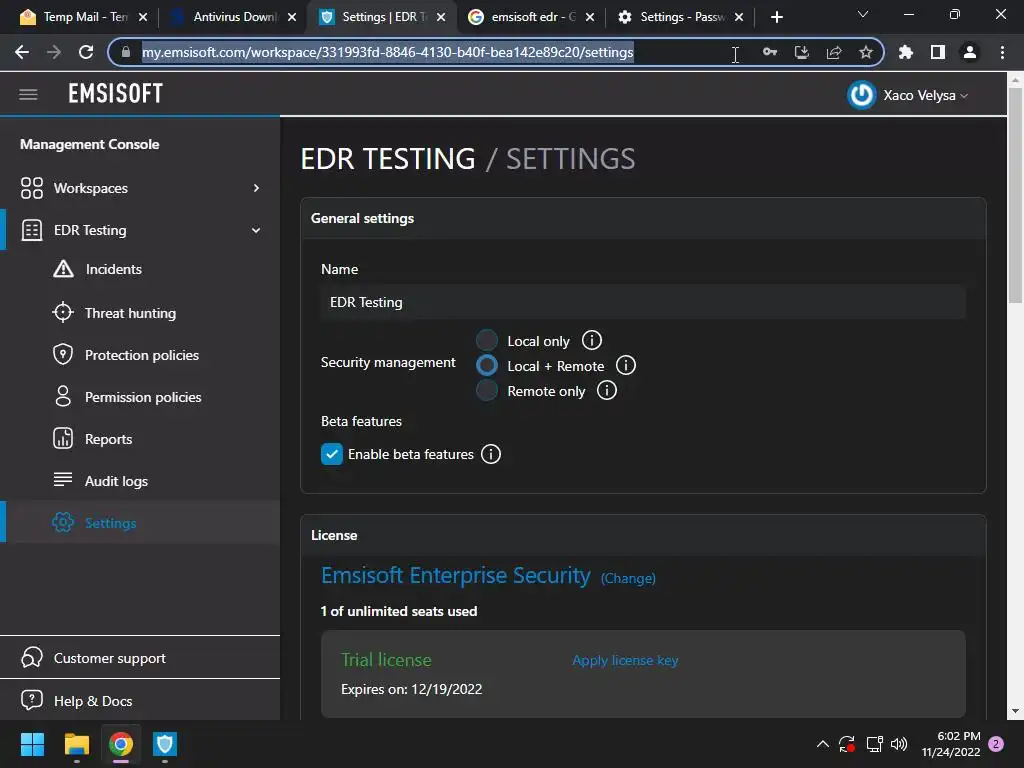Switch to Settings - Passwords tab
The width and height of the screenshot is (1024, 768).
pos(680,17)
